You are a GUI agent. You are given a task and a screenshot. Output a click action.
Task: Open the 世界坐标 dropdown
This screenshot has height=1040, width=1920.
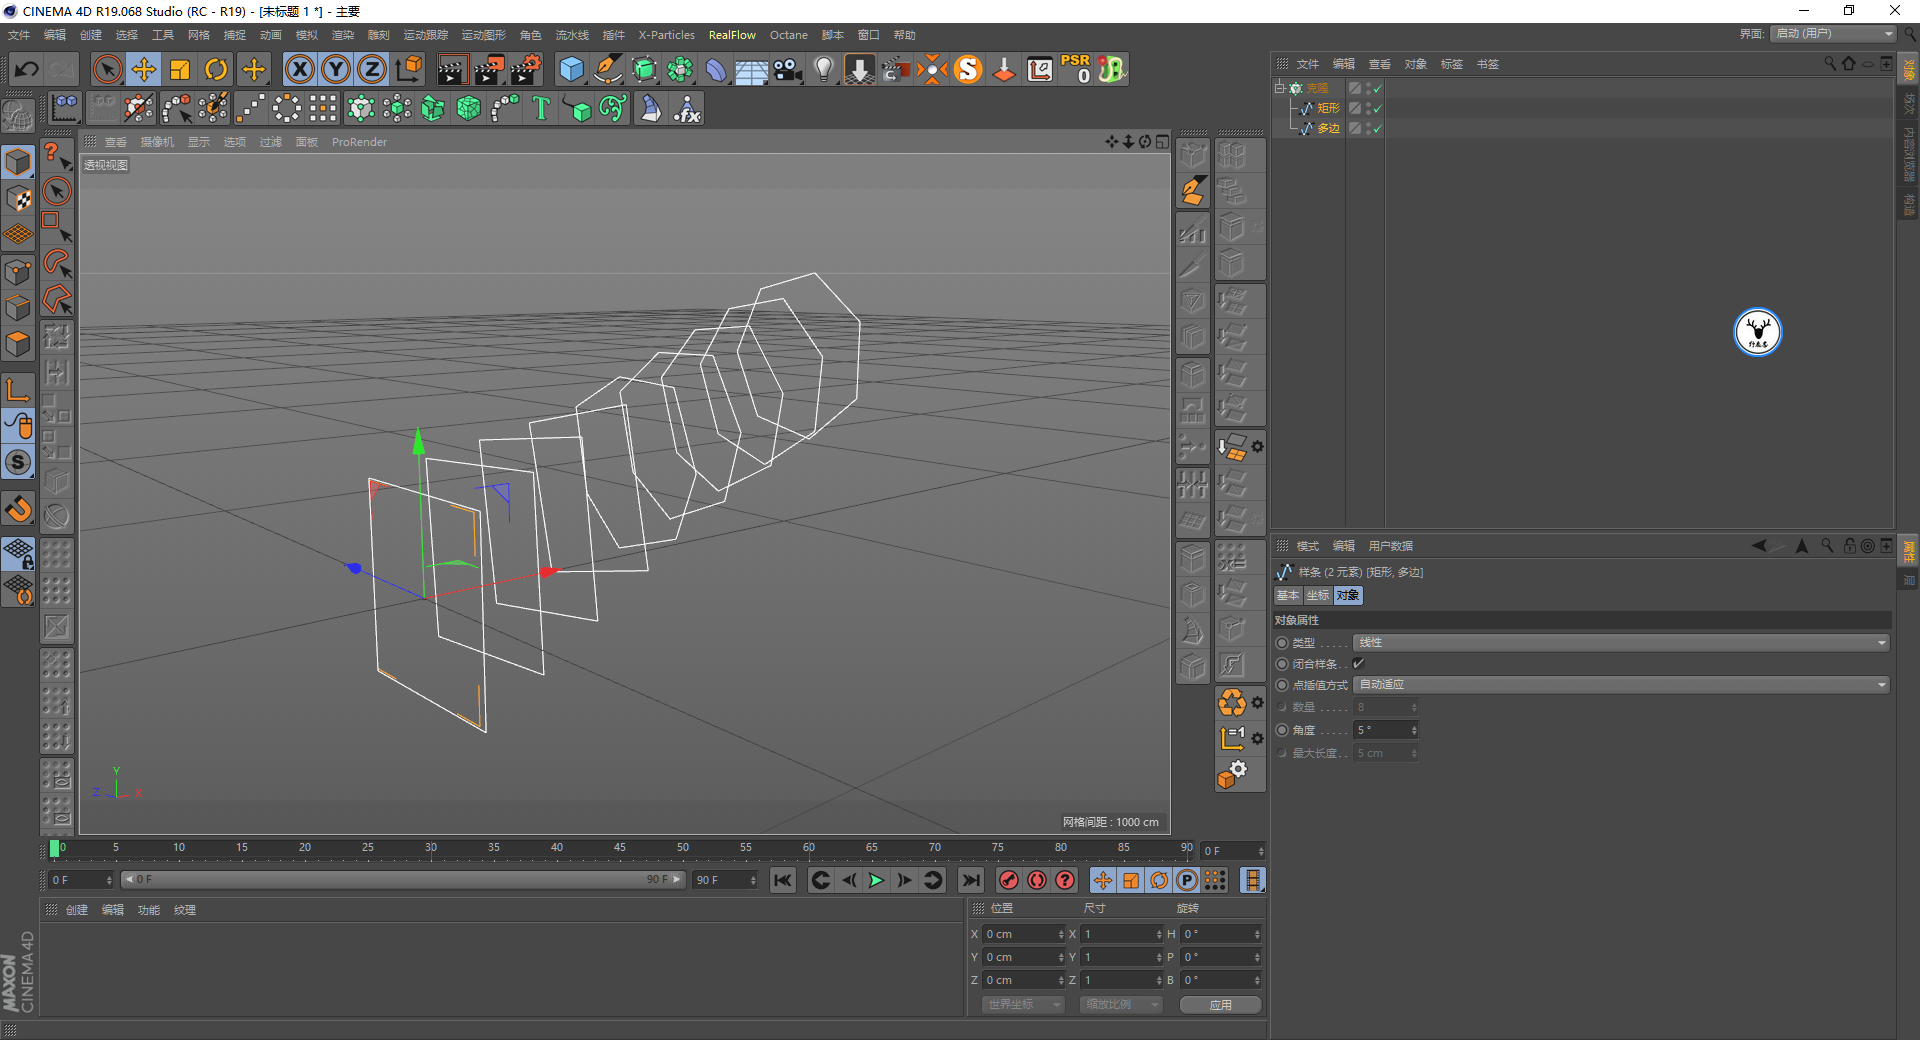pyautogui.click(x=1023, y=1004)
